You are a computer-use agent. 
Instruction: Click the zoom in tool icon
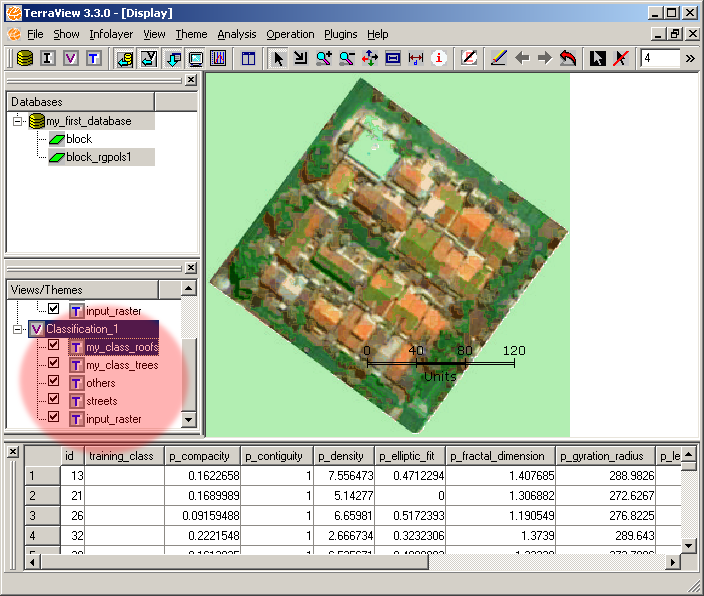tap(324, 58)
